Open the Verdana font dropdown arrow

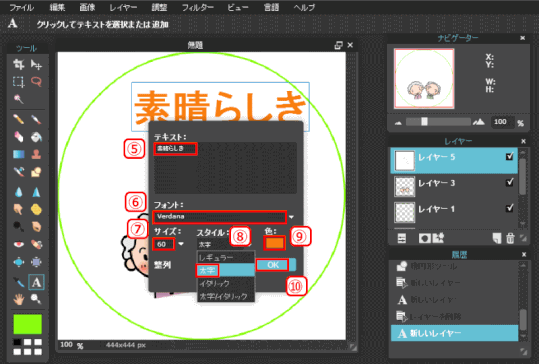[x=291, y=217]
